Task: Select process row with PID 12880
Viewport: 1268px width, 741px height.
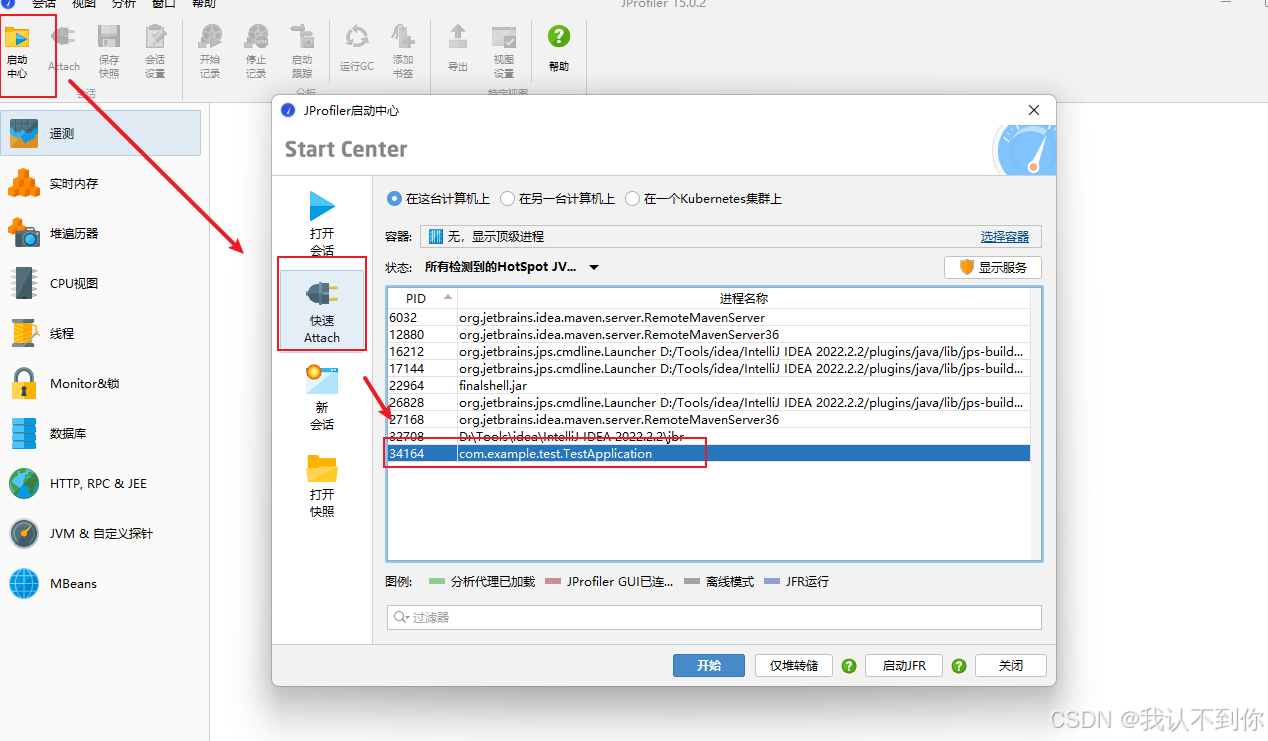Action: [x=709, y=334]
